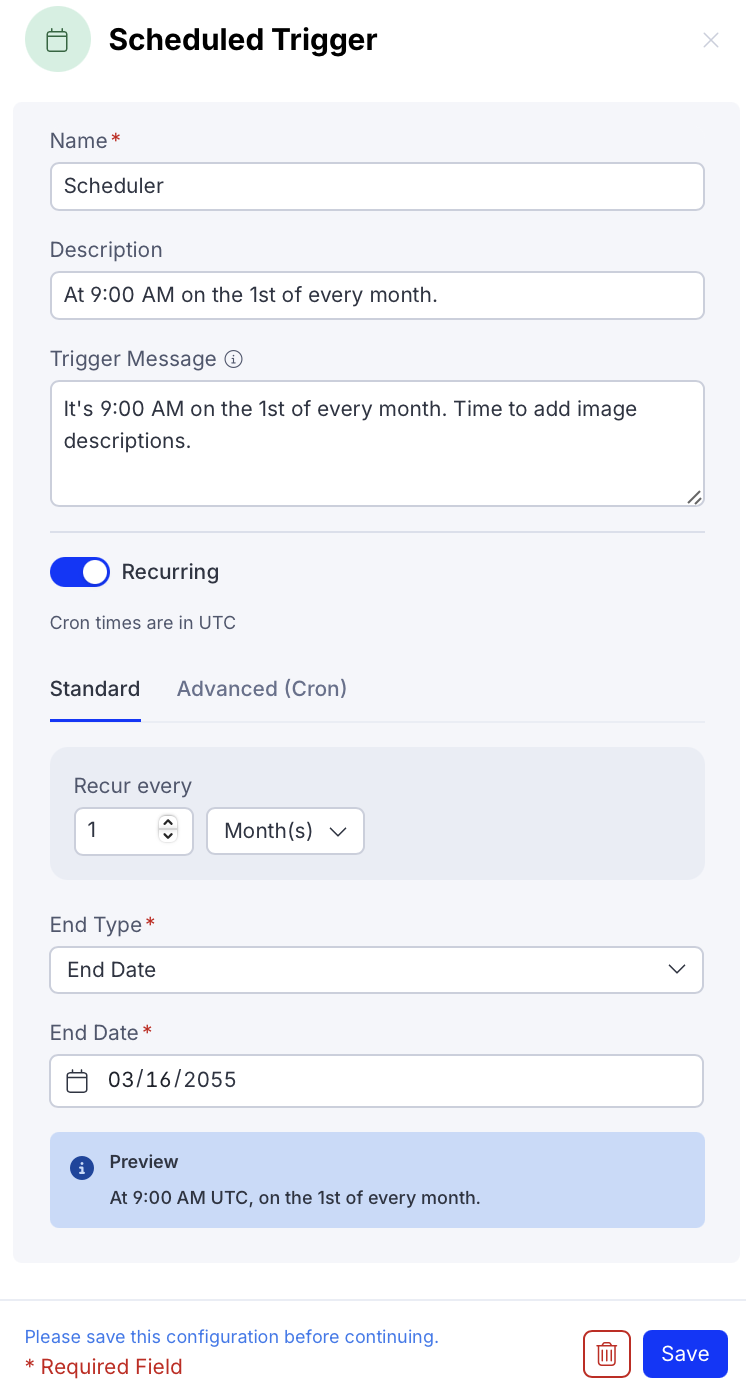Expand the End Type dropdown

pos(376,970)
